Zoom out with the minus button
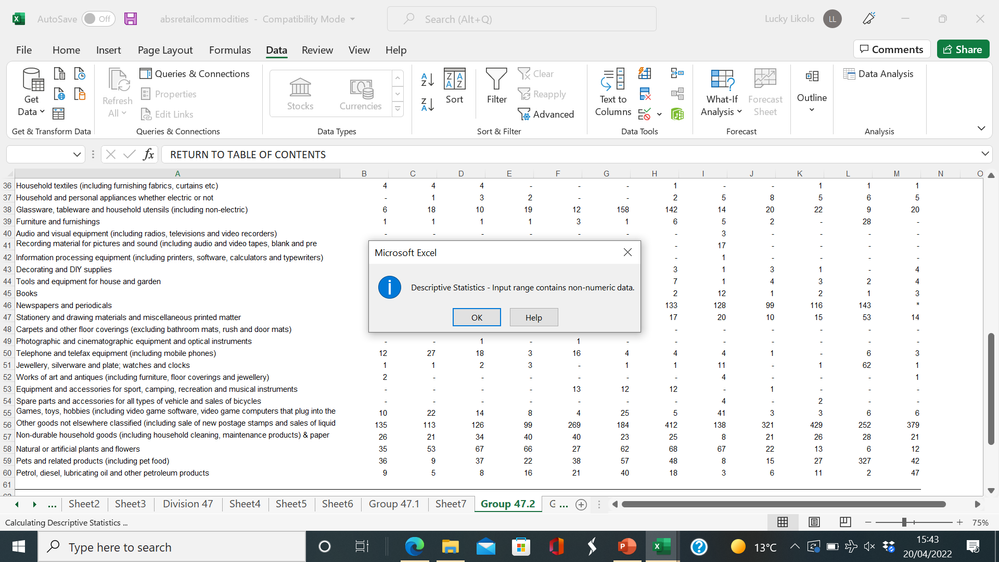The height and width of the screenshot is (562, 999). [868, 522]
